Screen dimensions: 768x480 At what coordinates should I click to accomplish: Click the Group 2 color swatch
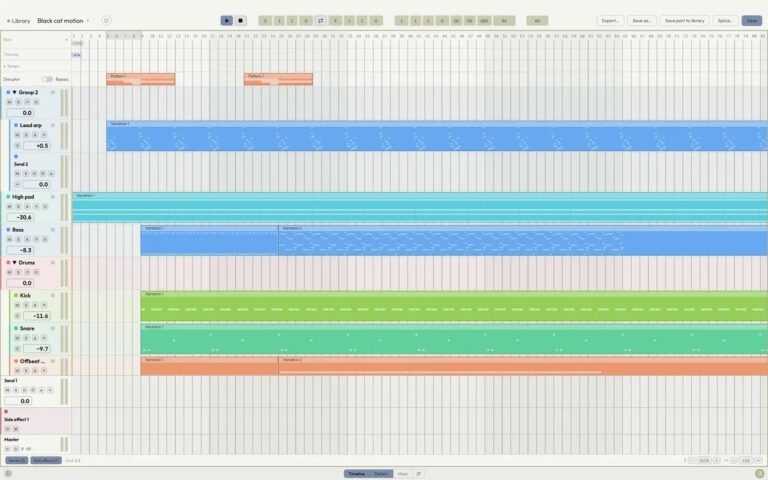click(8, 92)
